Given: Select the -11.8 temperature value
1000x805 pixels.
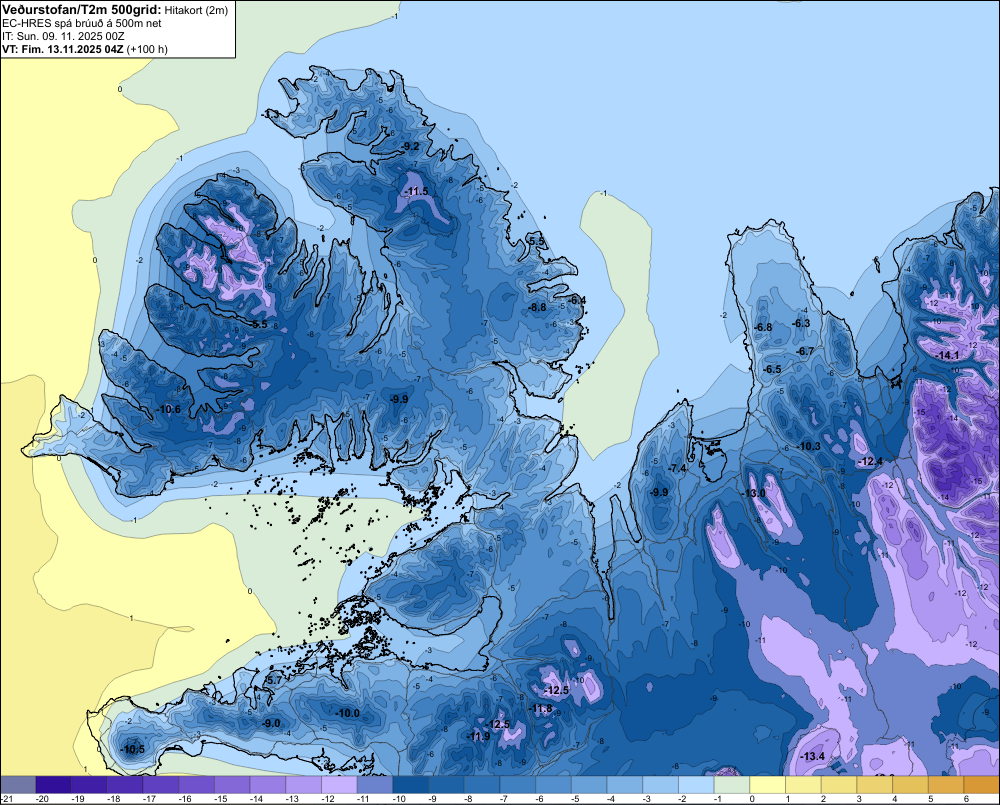Looking at the screenshot, I should tap(541, 708).
